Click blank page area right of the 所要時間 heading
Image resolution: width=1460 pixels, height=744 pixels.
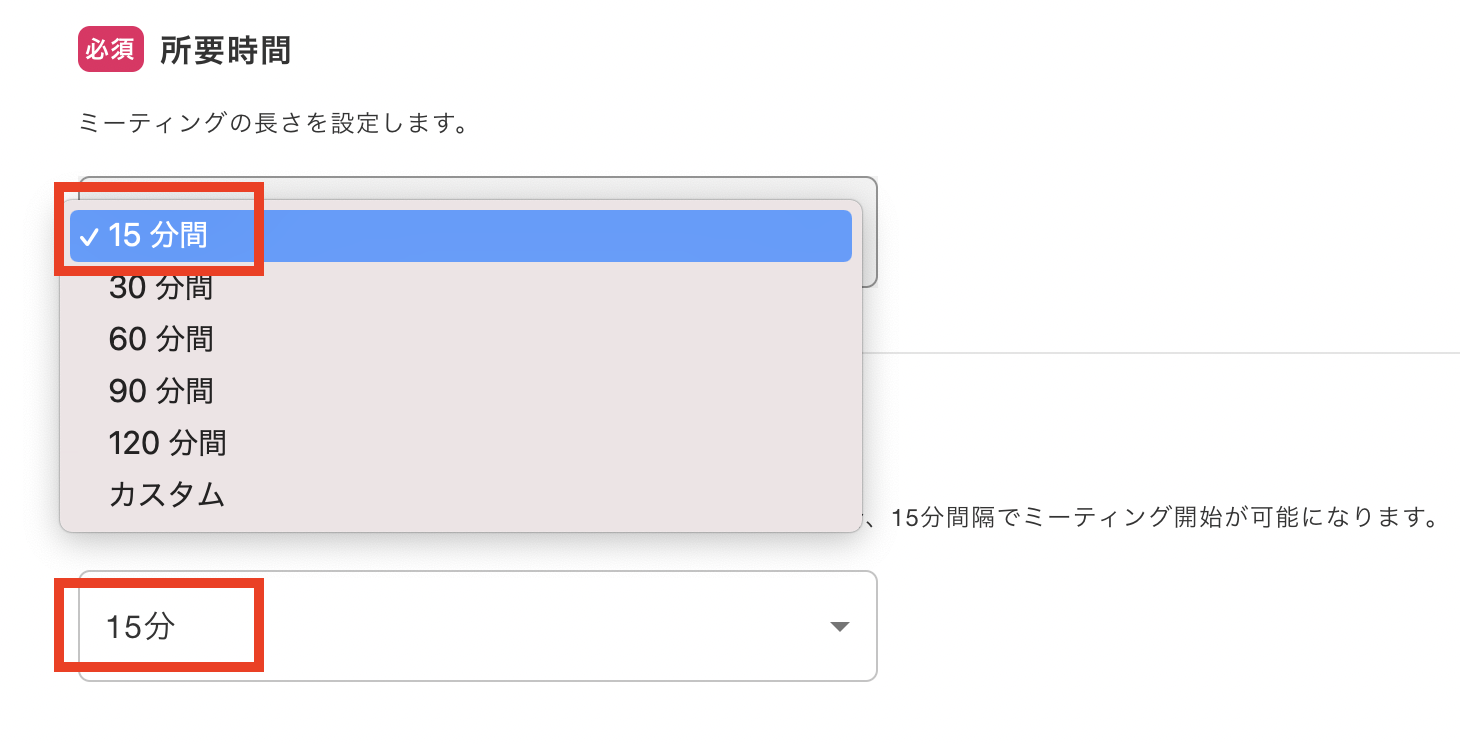[800, 51]
